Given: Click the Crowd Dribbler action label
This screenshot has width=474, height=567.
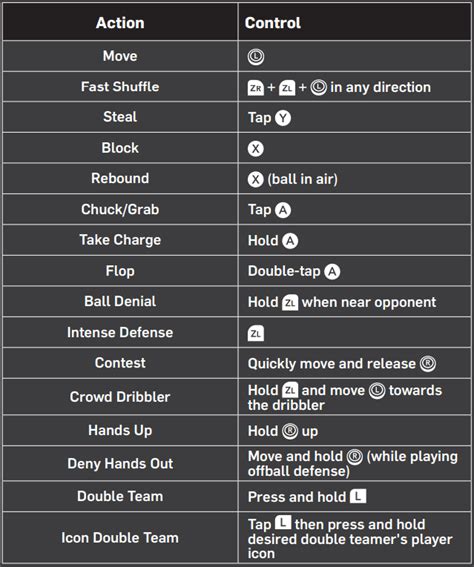Looking at the screenshot, I should tap(120, 397).
